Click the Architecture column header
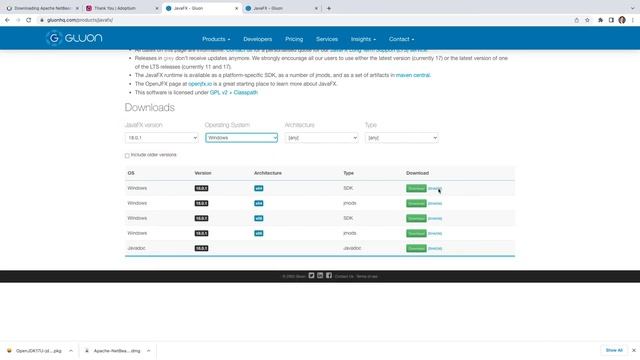 pyautogui.click(x=268, y=173)
